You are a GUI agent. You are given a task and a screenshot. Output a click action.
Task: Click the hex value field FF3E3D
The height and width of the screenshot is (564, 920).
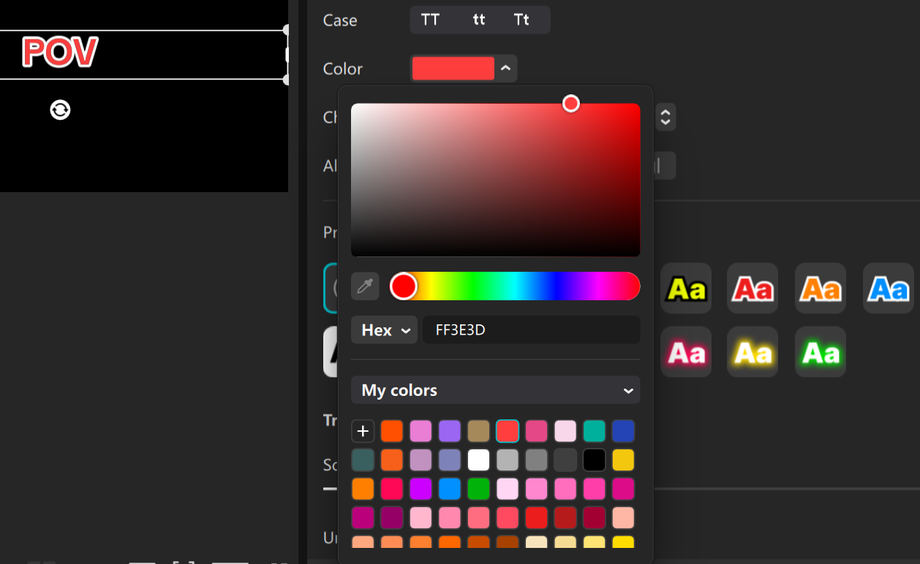pyautogui.click(x=530, y=330)
